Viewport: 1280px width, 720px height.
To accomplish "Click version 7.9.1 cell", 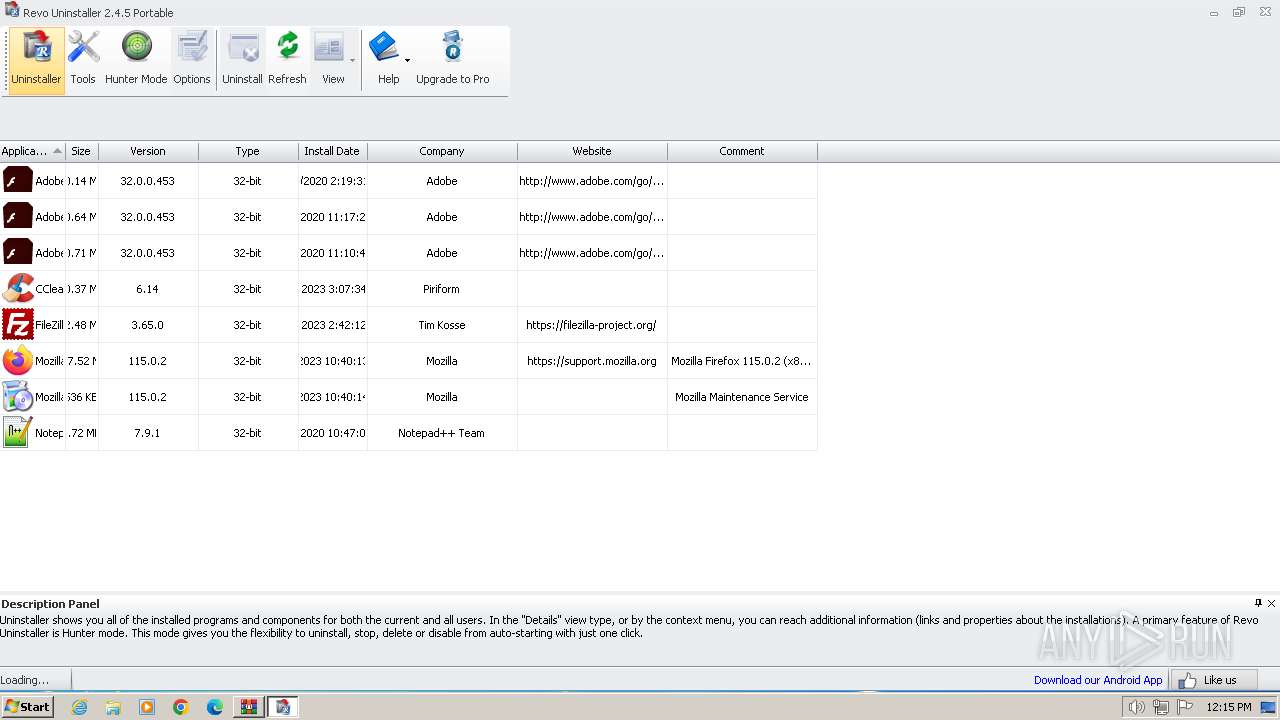I will 148,433.
